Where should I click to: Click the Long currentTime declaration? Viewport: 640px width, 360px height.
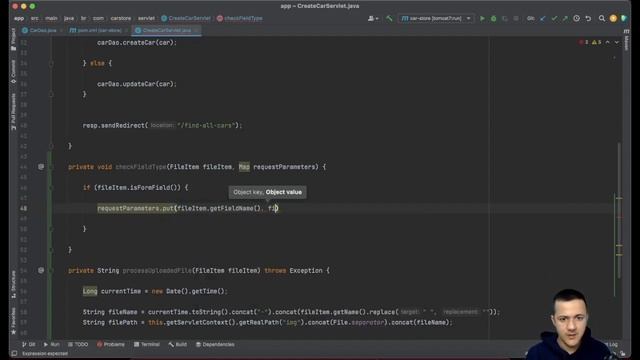155,291
